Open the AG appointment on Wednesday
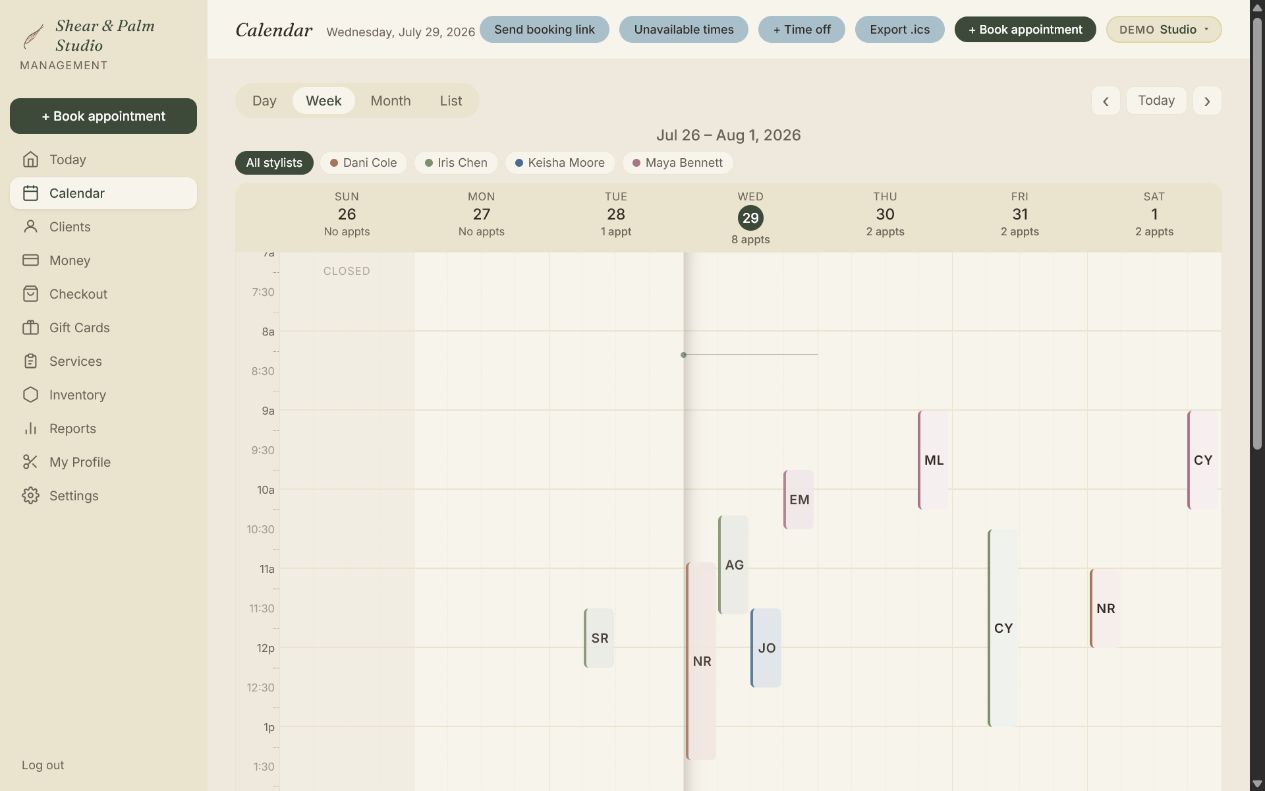 coord(733,565)
